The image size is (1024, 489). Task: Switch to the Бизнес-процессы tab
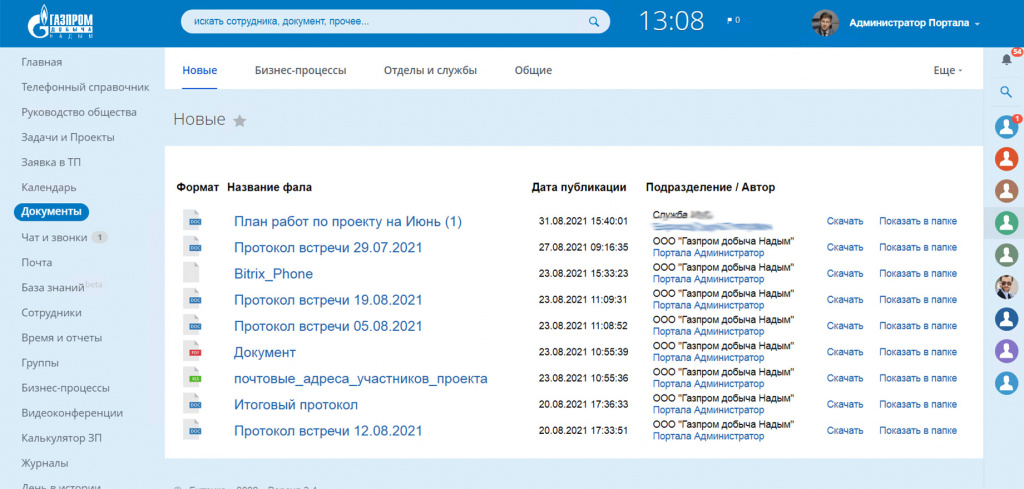click(x=300, y=71)
